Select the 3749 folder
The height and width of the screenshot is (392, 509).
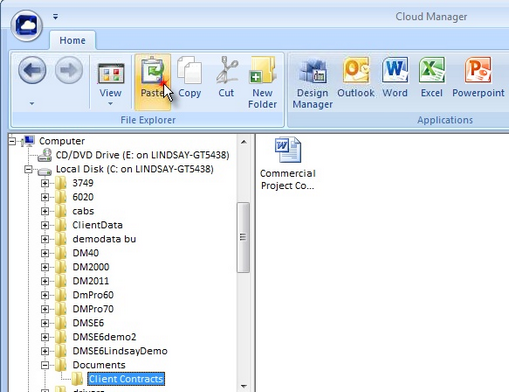tap(83, 183)
